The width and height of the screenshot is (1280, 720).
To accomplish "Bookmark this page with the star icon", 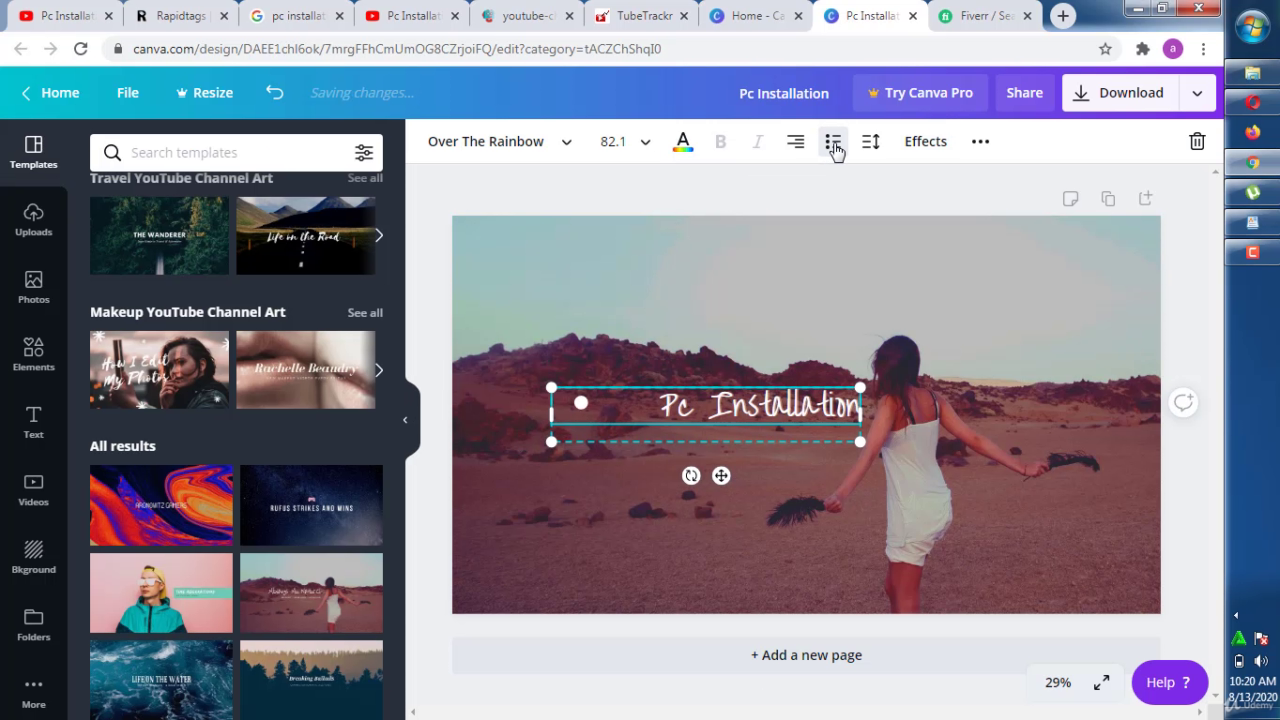I will (x=1105, y=49).
